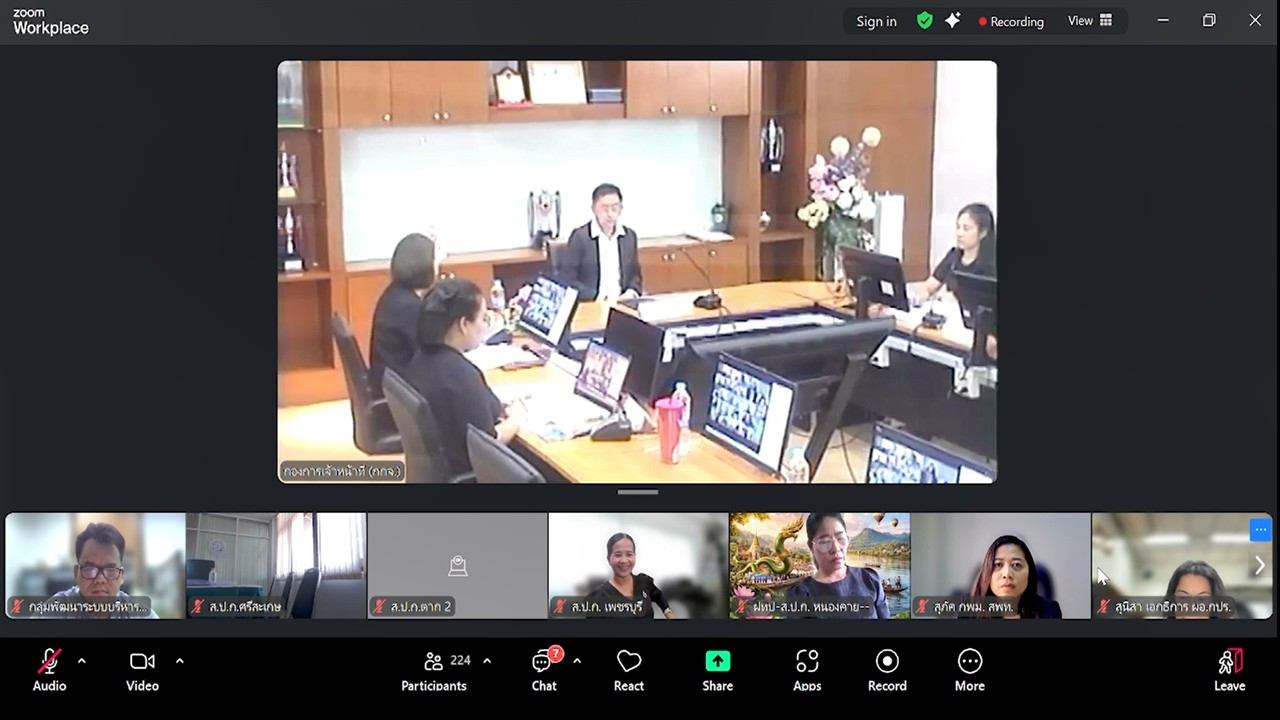Open the AI Companion sparkle icon
This screenshot has width=1280, height=720.
953,21
